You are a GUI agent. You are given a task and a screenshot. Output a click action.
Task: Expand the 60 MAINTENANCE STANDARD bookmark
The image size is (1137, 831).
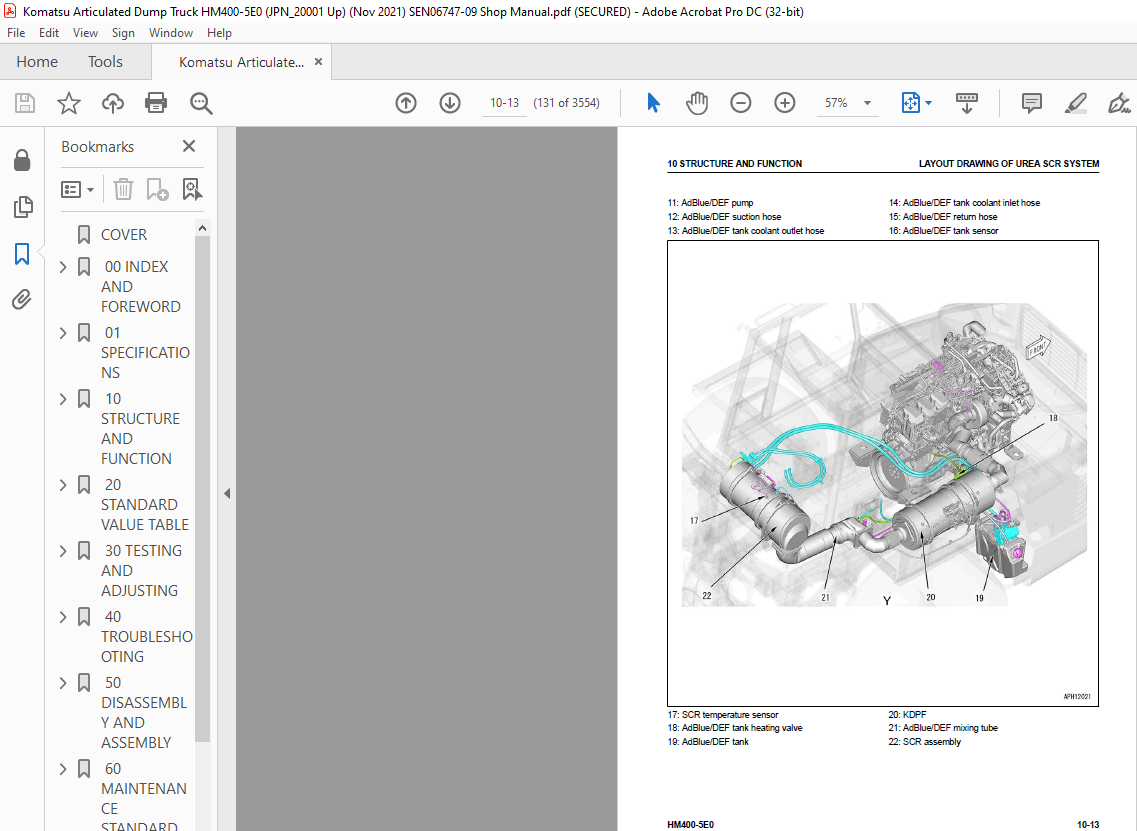tap(63, 769)
